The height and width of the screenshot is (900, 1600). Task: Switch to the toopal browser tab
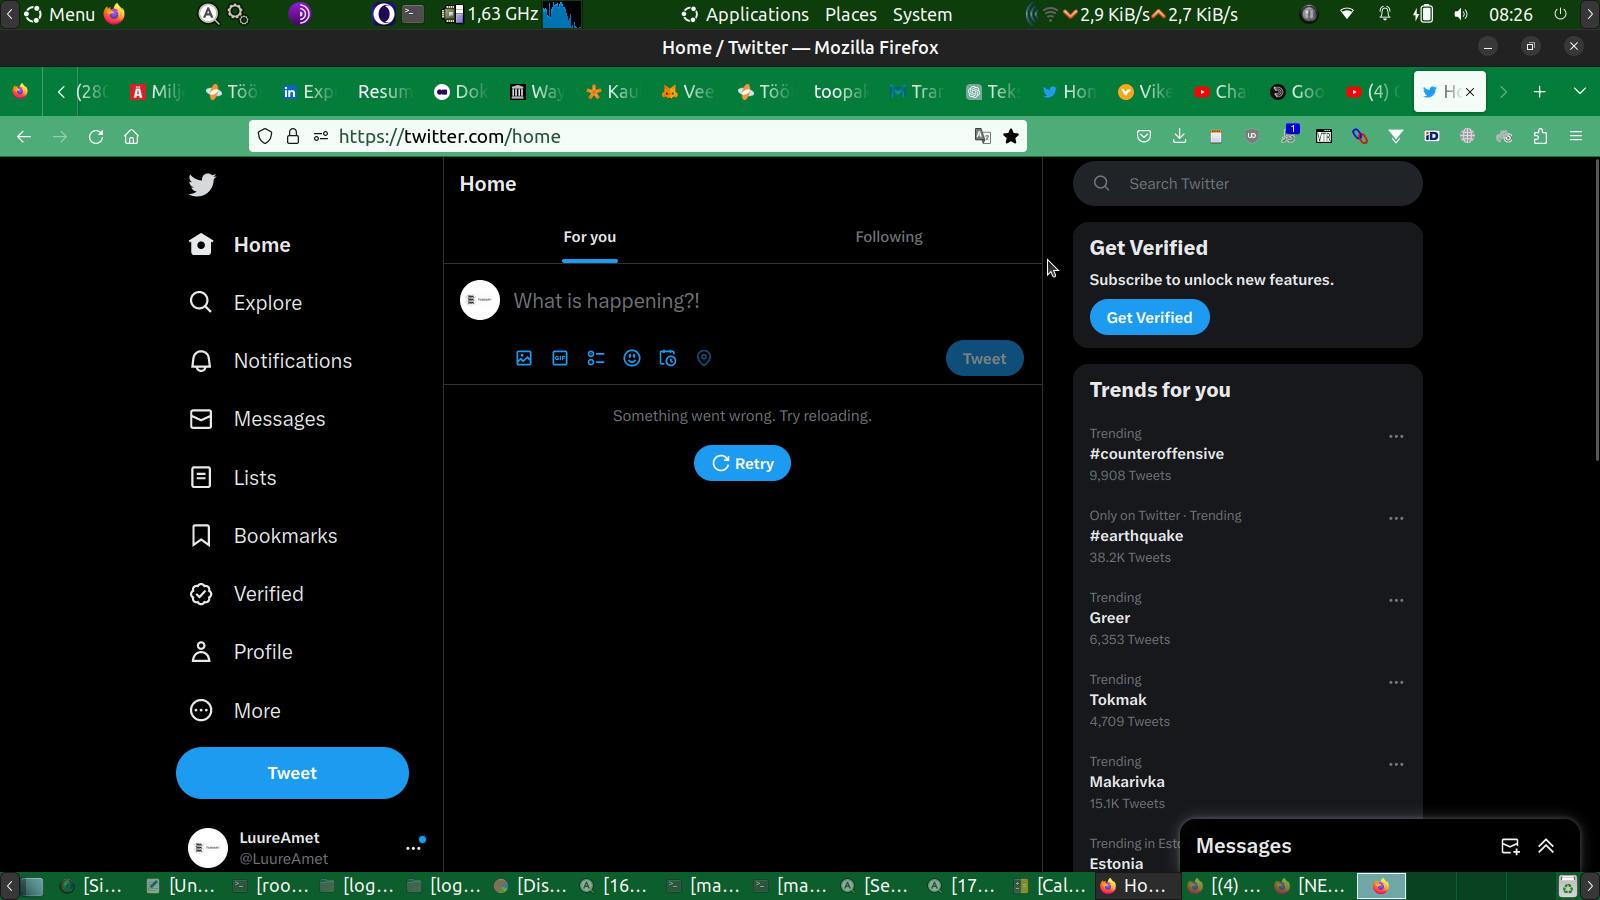point(839,92)
